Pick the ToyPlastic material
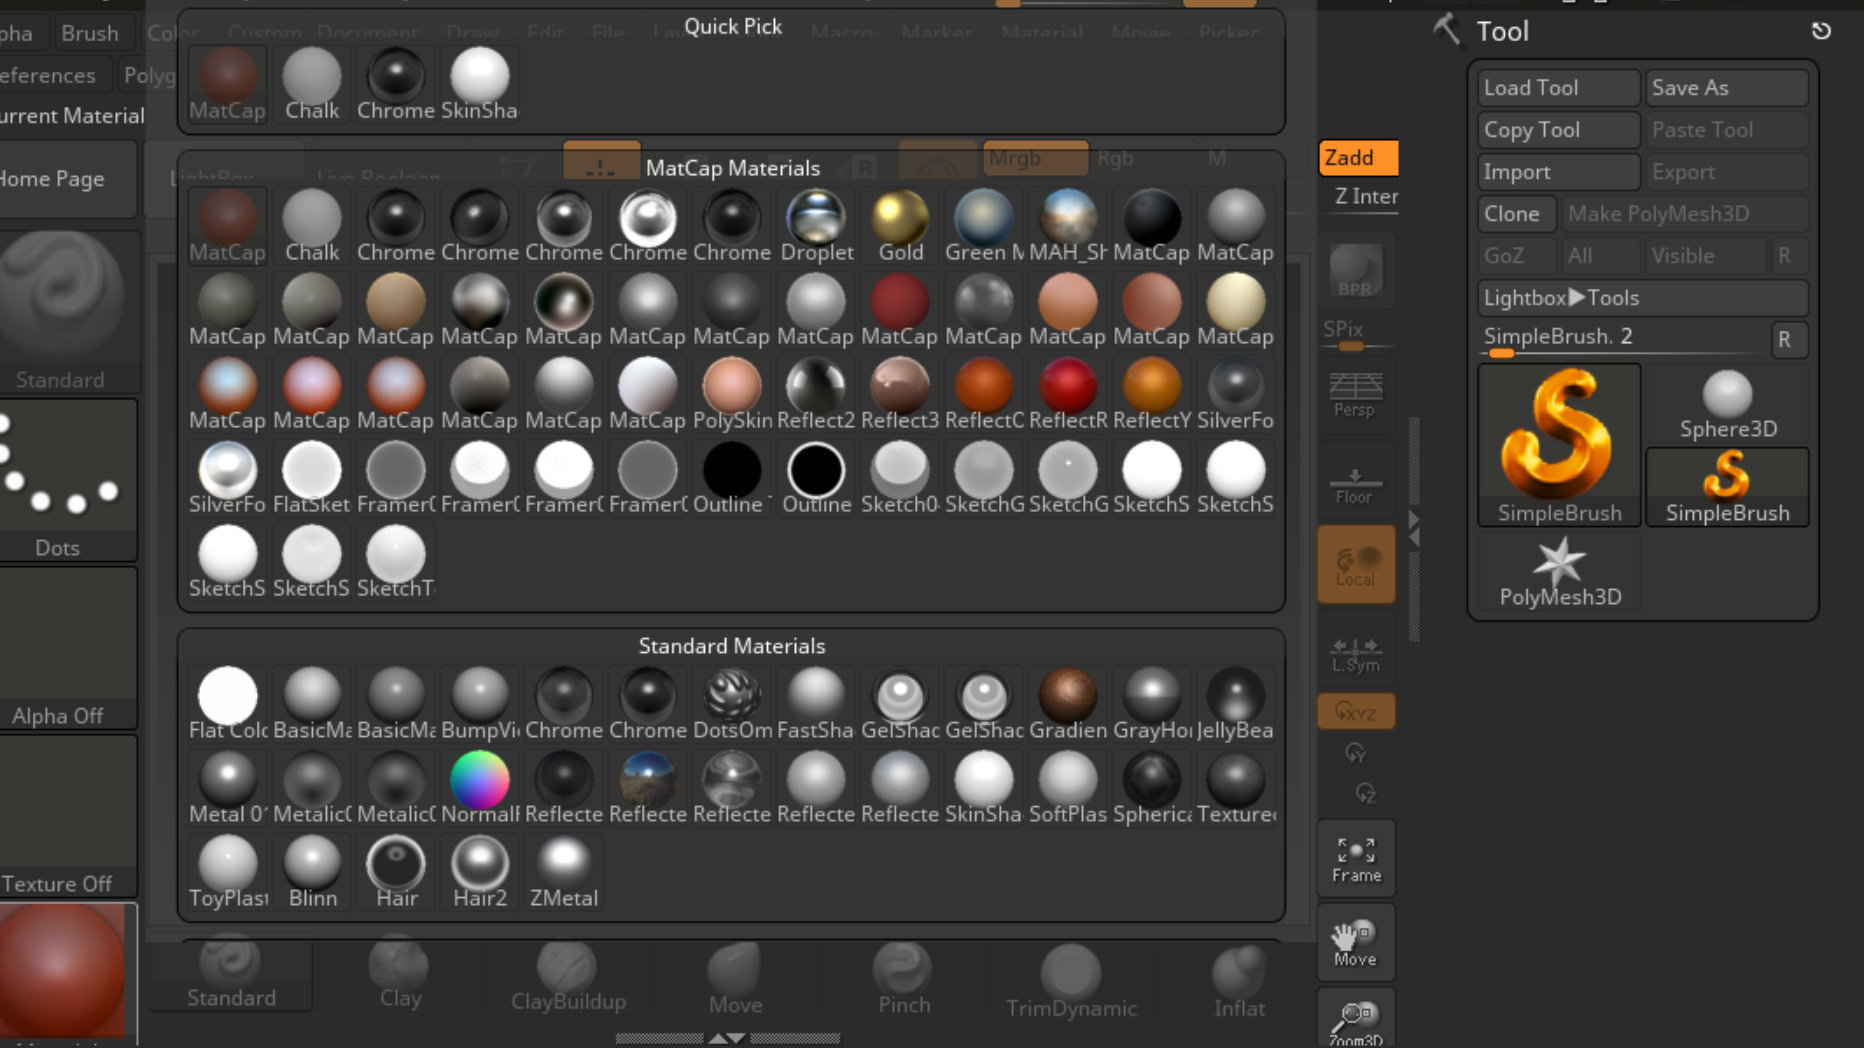 [228, 872]
